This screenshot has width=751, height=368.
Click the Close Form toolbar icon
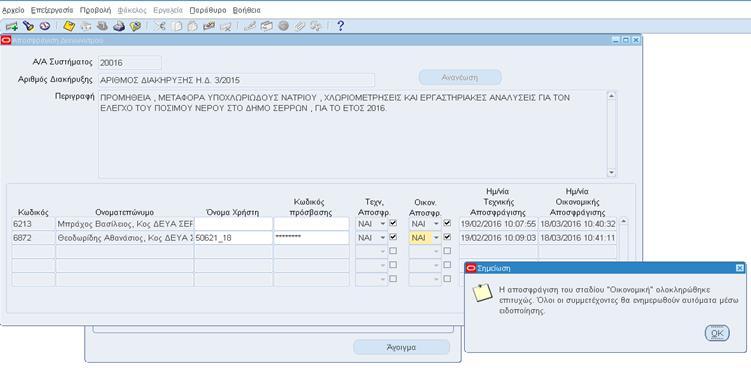(135, 26)
